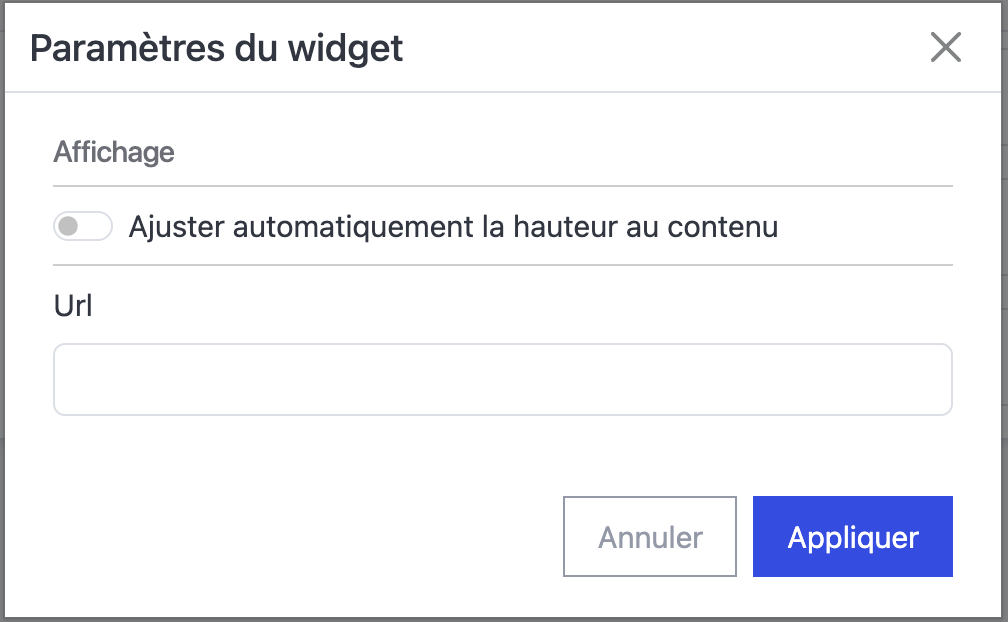
Task: Close the Paramètres du widget dialog
Action: pos(945,47)
